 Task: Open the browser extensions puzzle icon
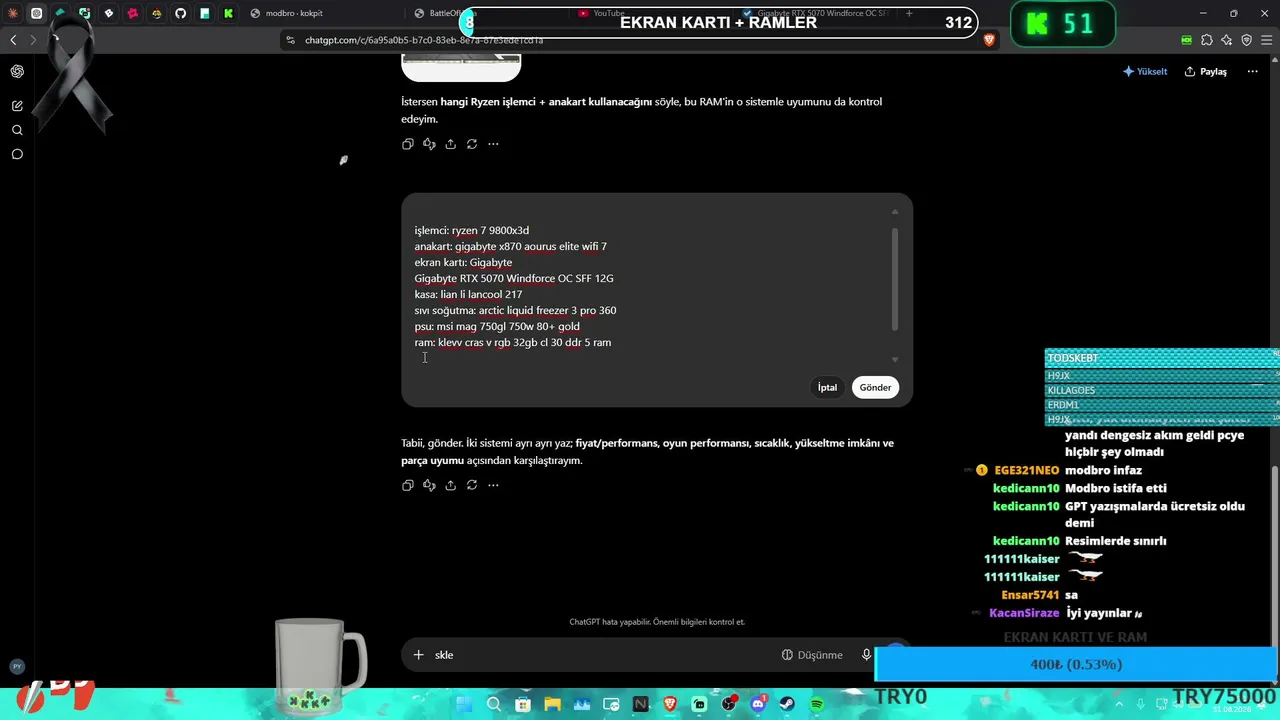point(1207,40)
